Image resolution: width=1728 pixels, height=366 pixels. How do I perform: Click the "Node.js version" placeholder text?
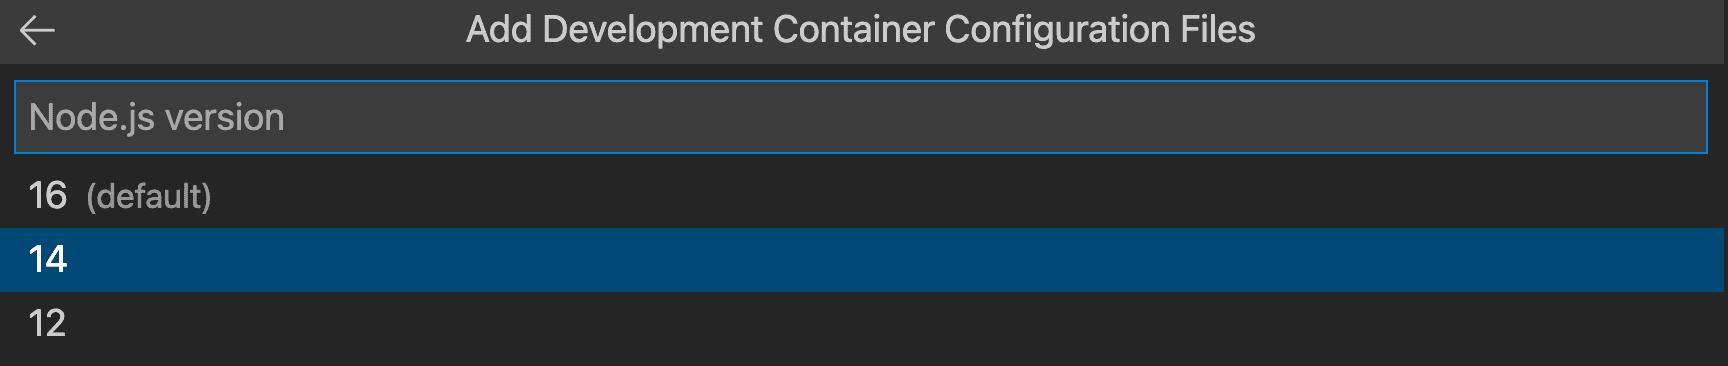coord(157,118)
